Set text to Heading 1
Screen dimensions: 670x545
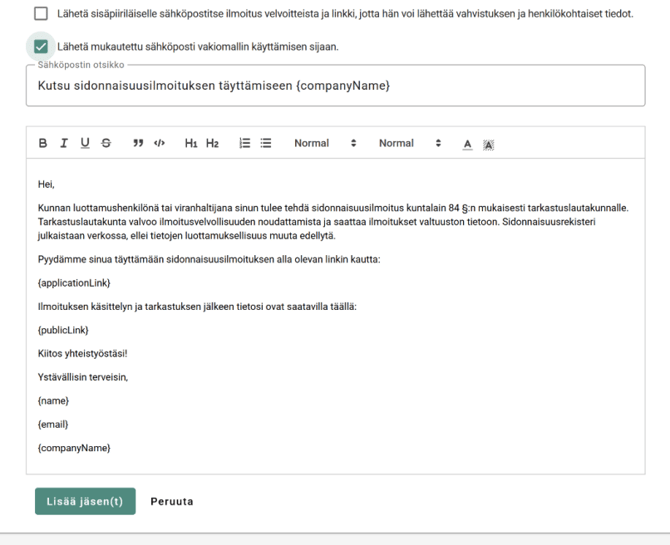(x=191, y=143)
